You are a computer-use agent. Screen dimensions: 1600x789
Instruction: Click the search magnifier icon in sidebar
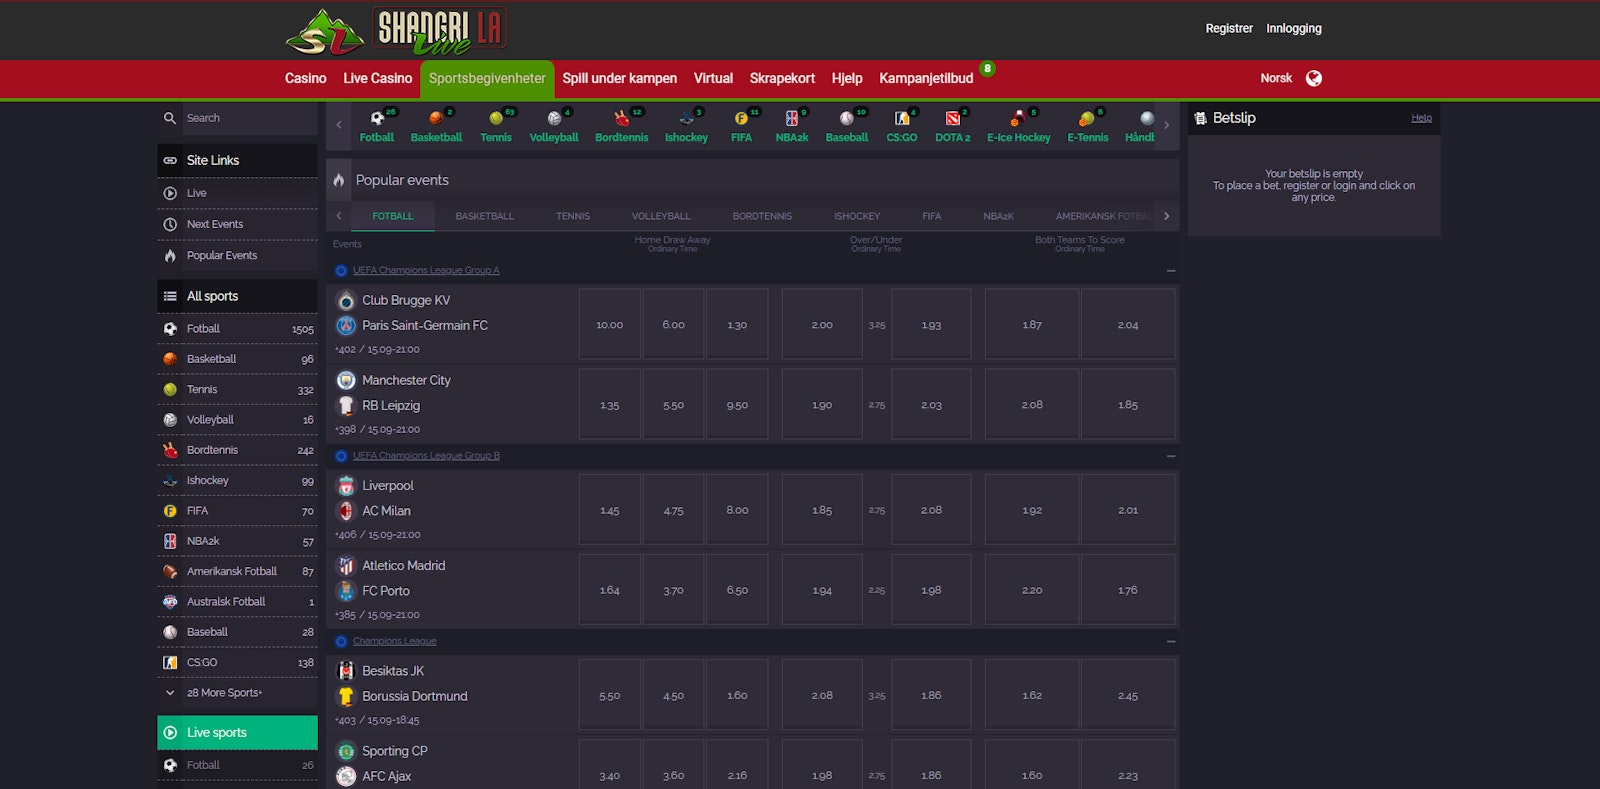click(170, 118)
